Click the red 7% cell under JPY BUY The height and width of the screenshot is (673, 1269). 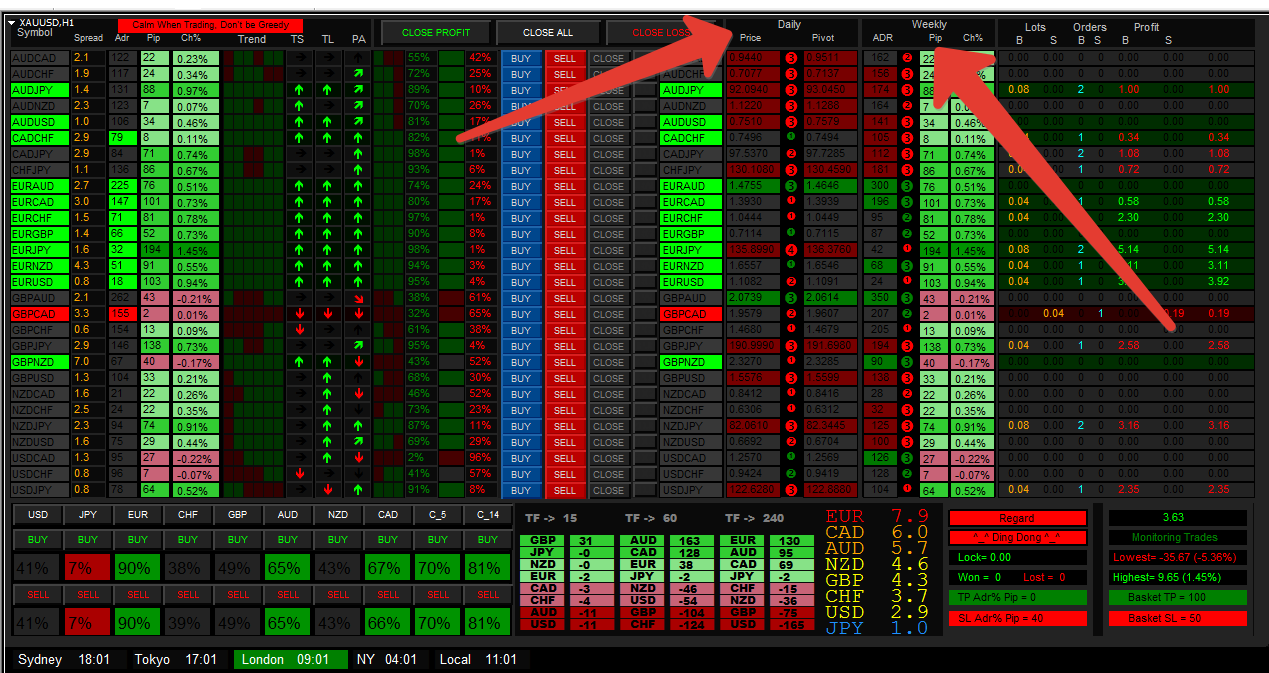coord(88,568)
